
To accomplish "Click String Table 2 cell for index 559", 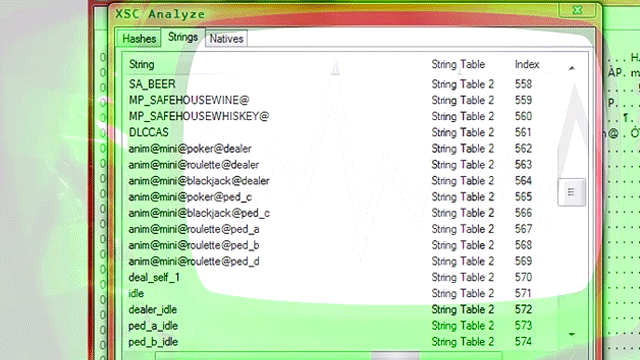I will click(462, 100).
